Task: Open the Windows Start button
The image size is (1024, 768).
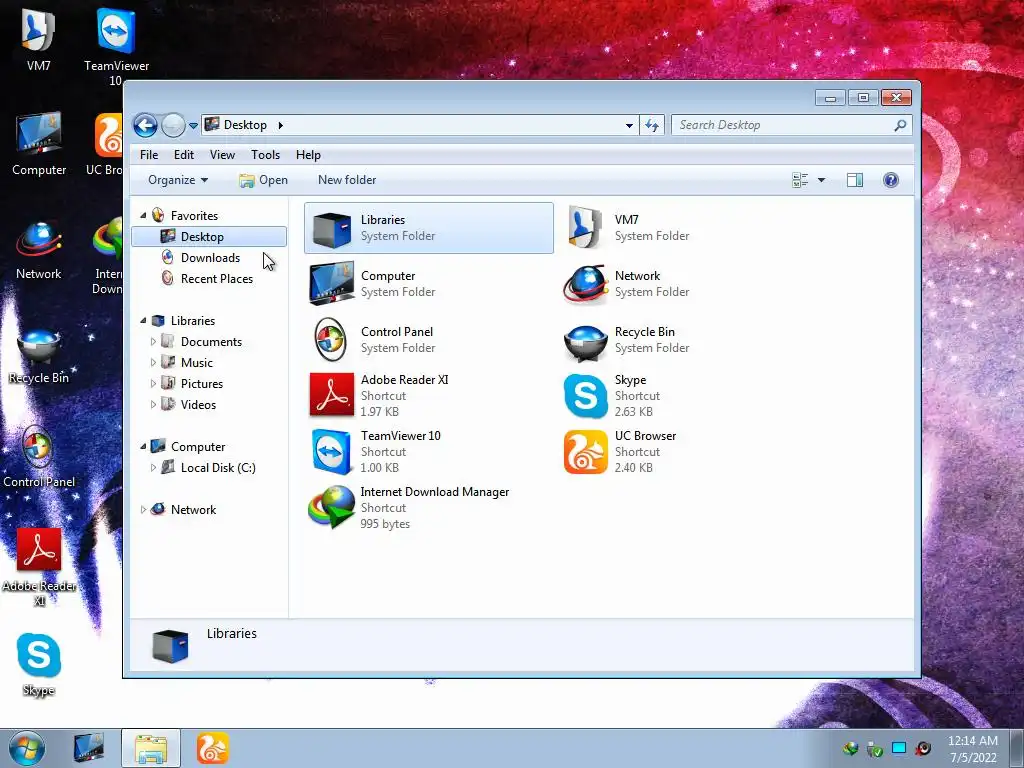Action: pos(27,748)
